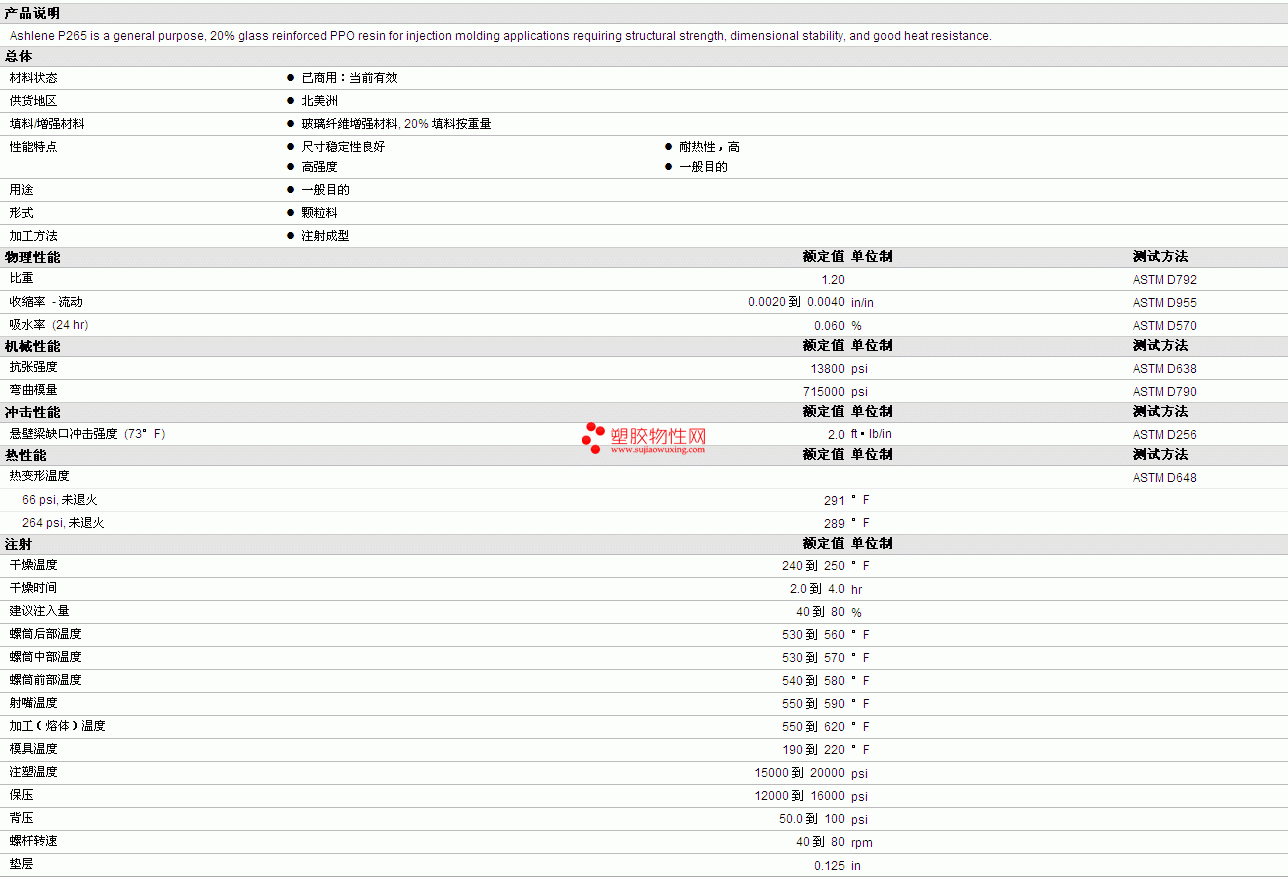The width and height of the screenshot is (1288, 878).
Task: Select the "ASTM D792" test method
Action: pos(1164,280)
